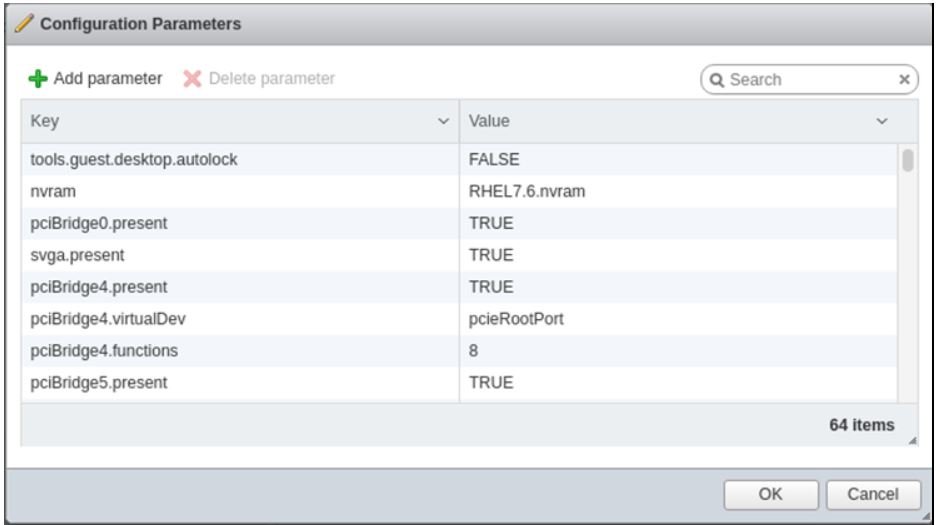Open the Key column dropdown arrow

click(x=443, y=121)
